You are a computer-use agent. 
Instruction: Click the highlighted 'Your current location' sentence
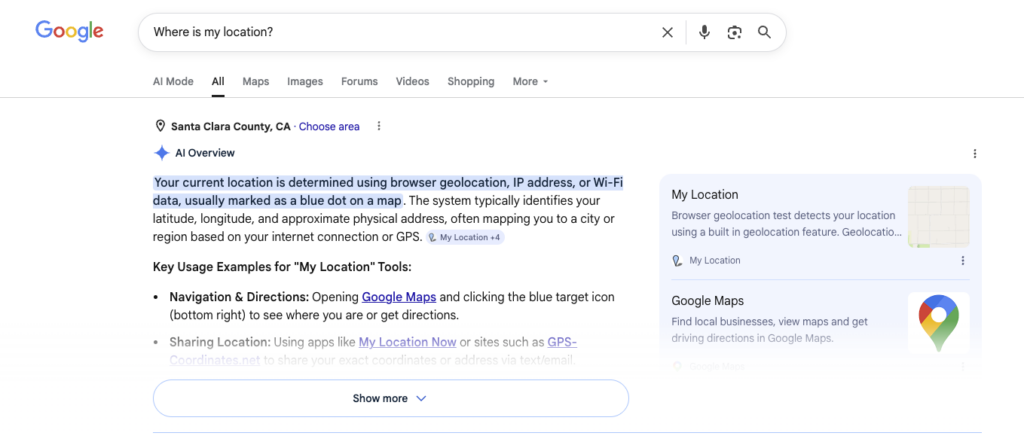point(388,191)
